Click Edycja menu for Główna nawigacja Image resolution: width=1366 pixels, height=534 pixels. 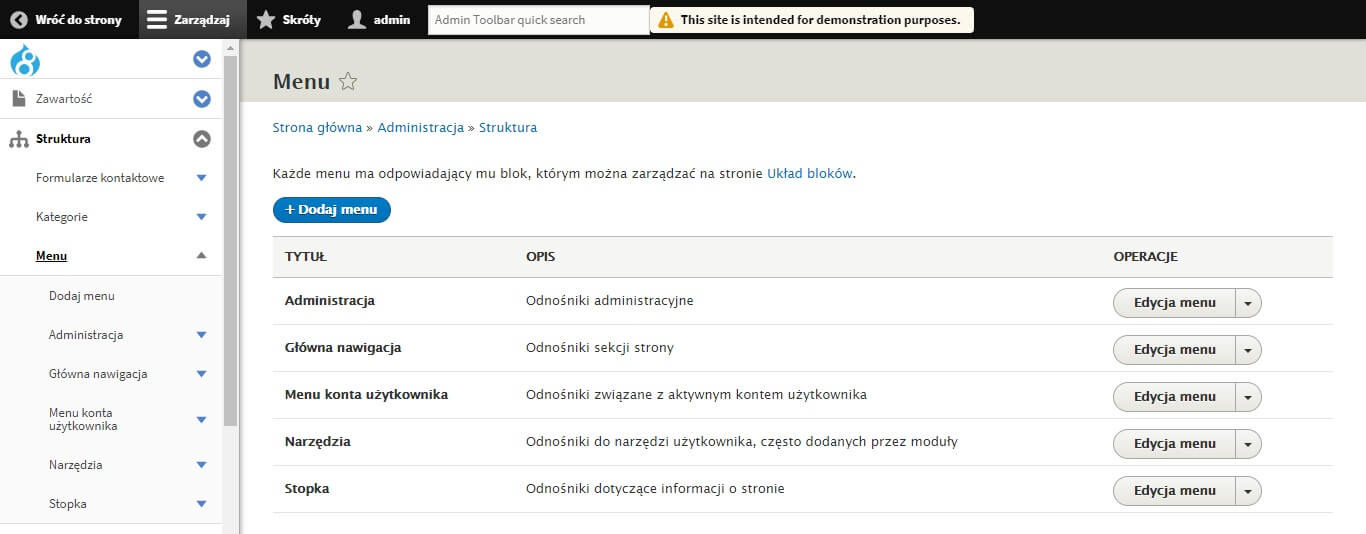click(x=1175, y=350)
